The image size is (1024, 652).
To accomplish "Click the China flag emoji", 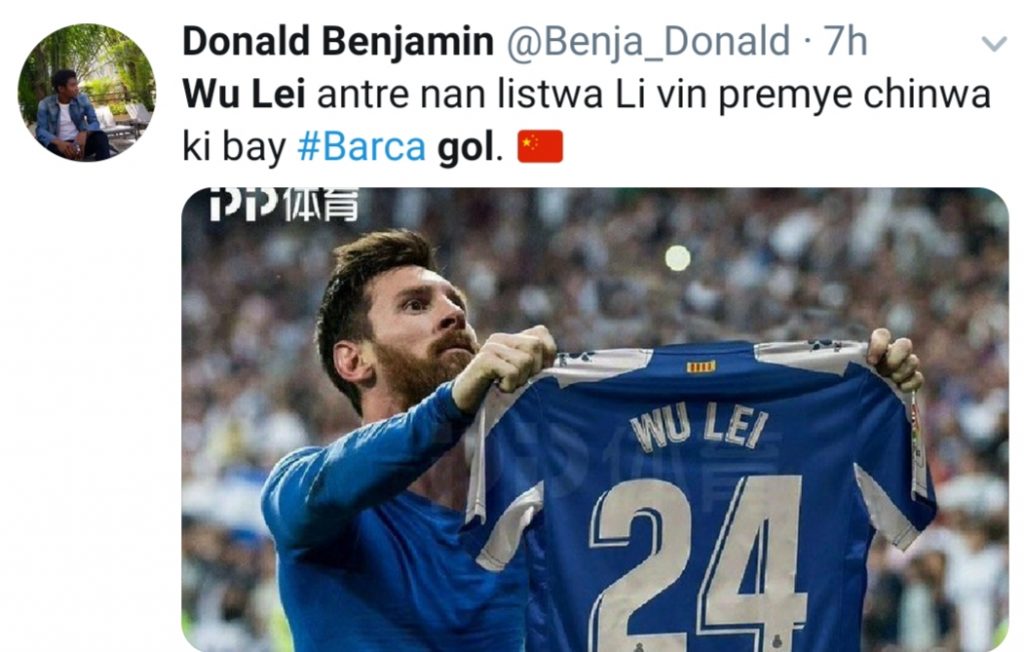I will click(x=540, y=146).
